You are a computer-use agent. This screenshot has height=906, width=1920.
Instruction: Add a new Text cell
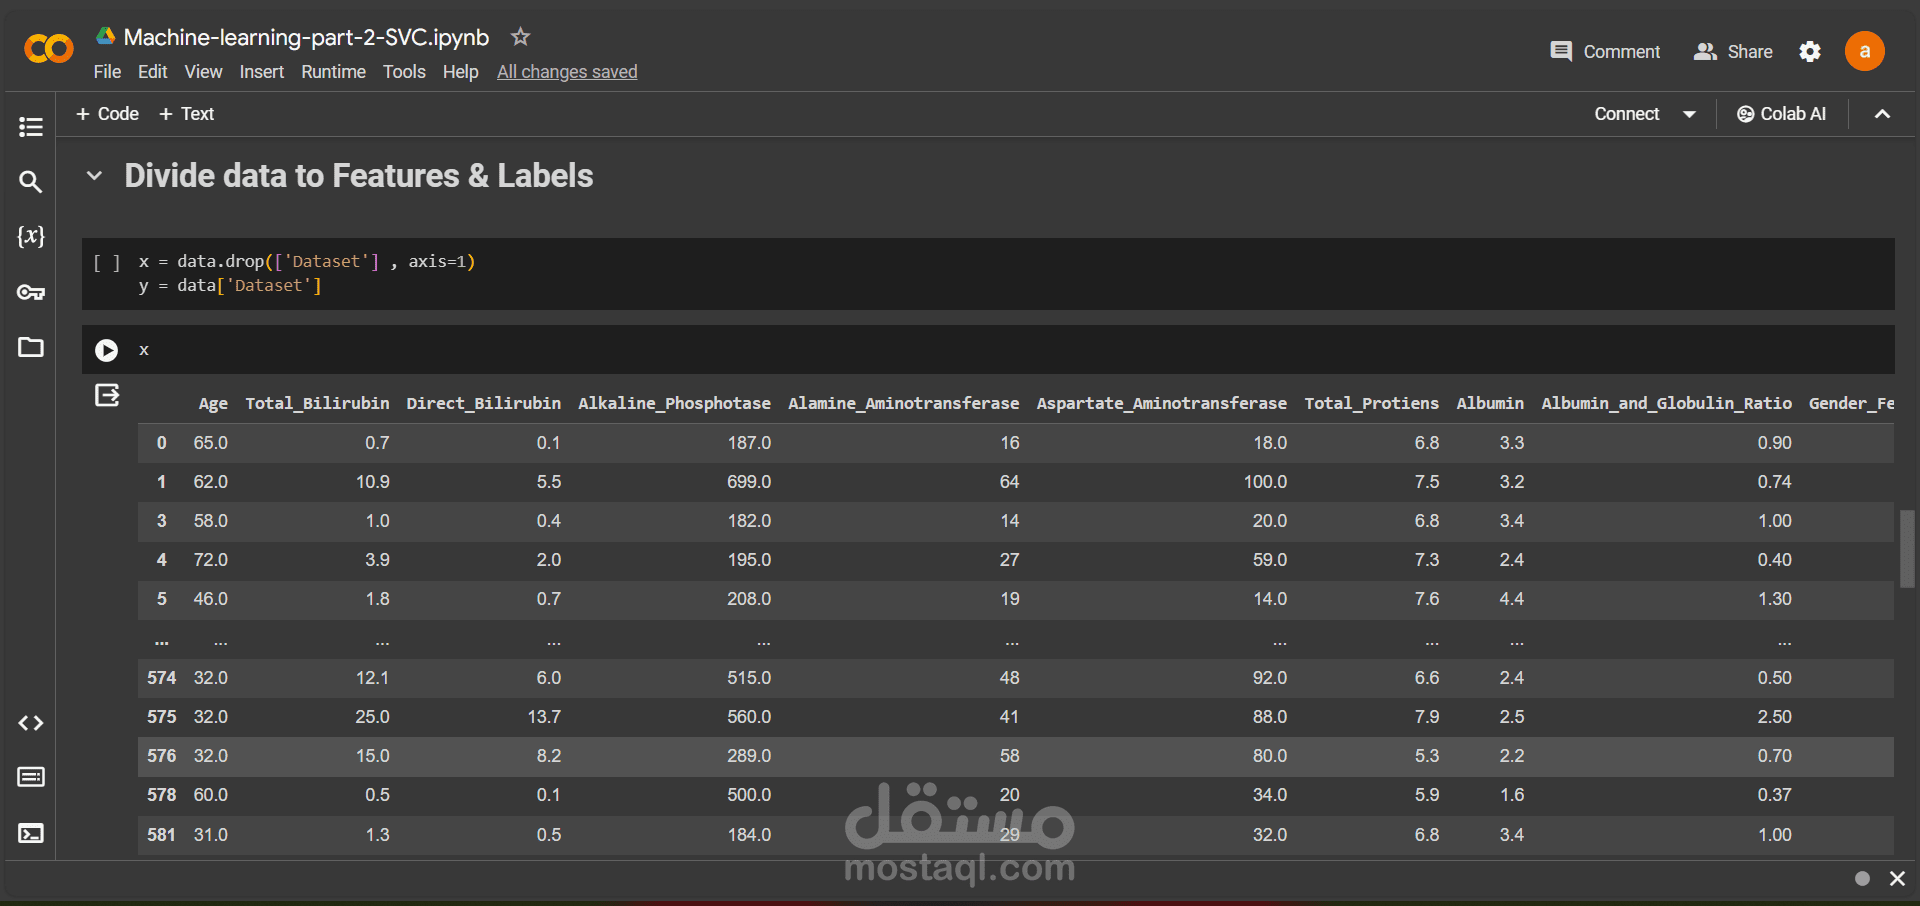pos(186,114)
